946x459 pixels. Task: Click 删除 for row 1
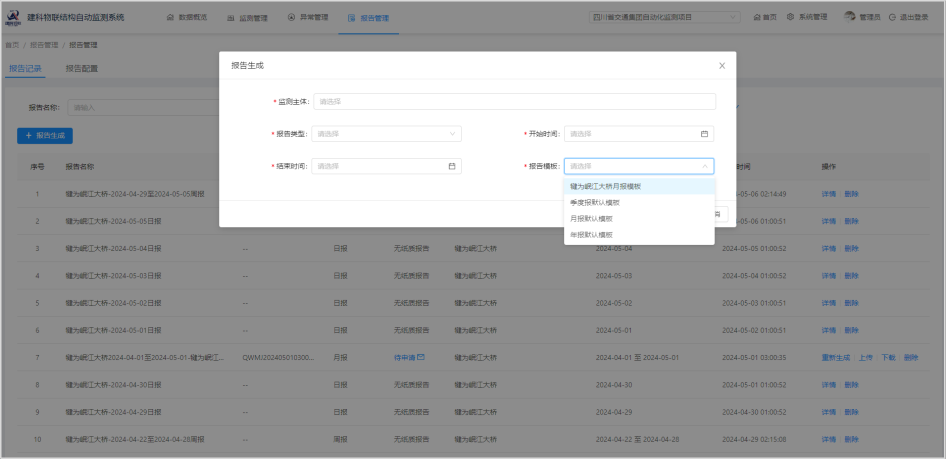[851, 194]
